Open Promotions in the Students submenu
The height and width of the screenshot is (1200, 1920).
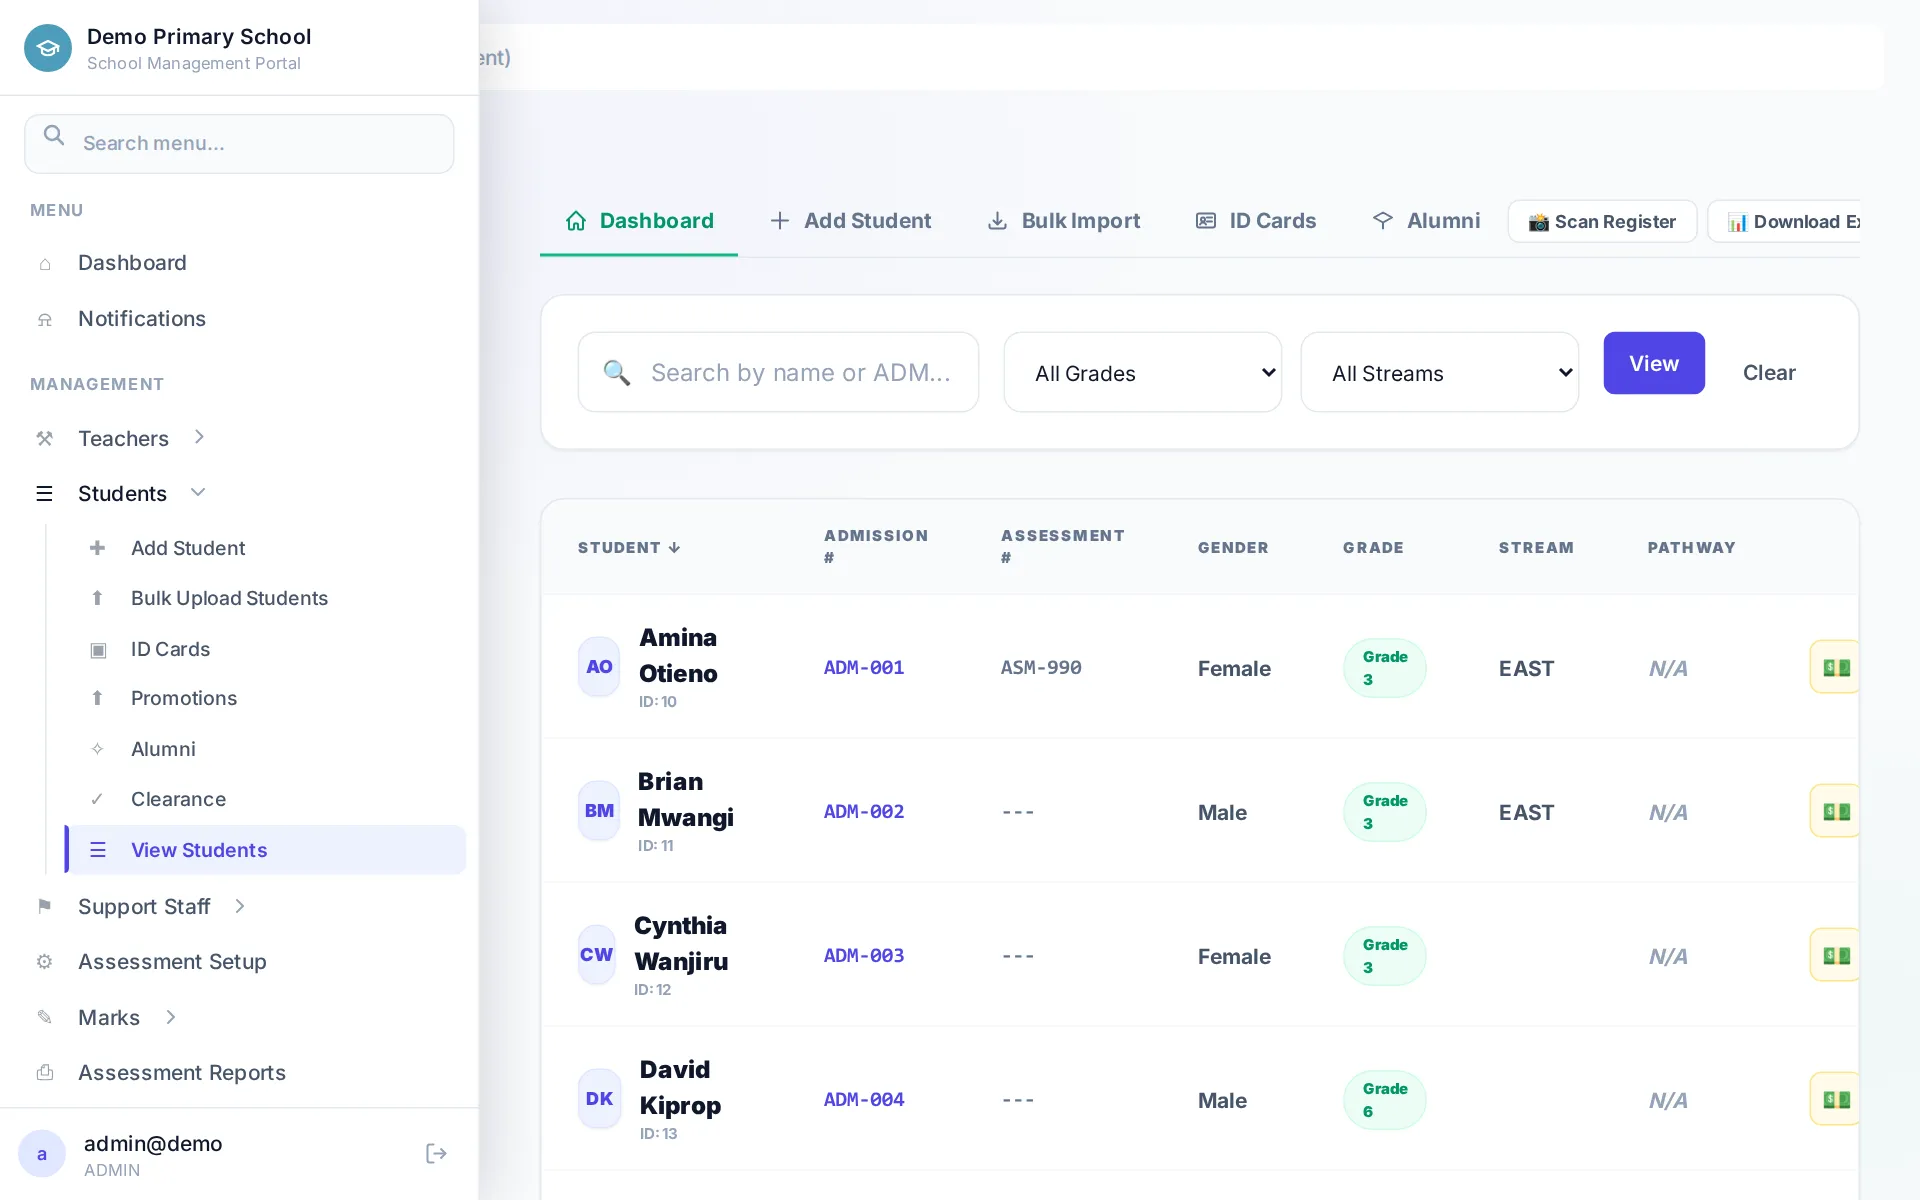[184, 698]
